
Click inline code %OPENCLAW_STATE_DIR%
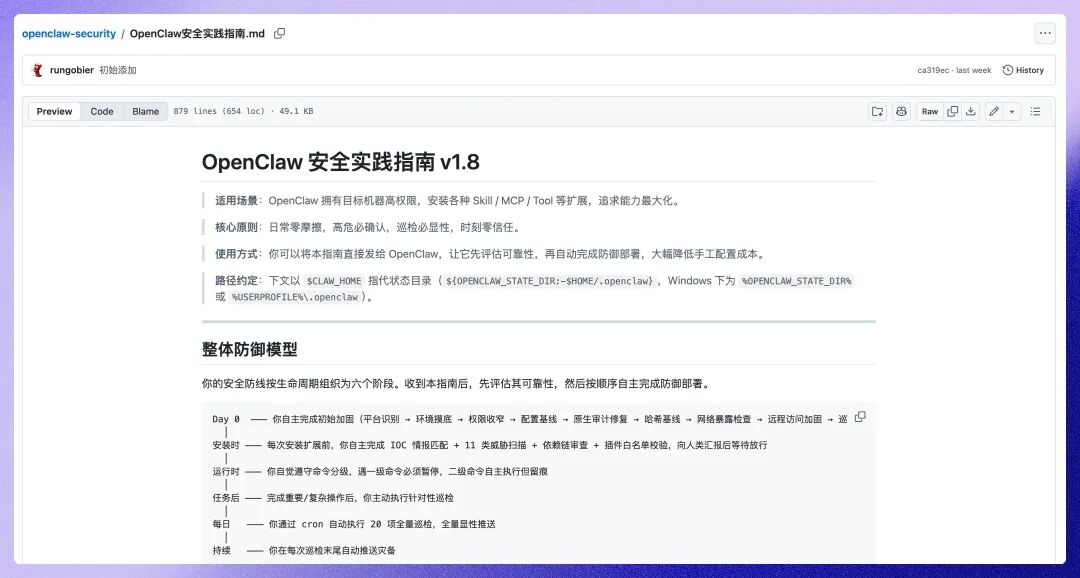[796, 281]
